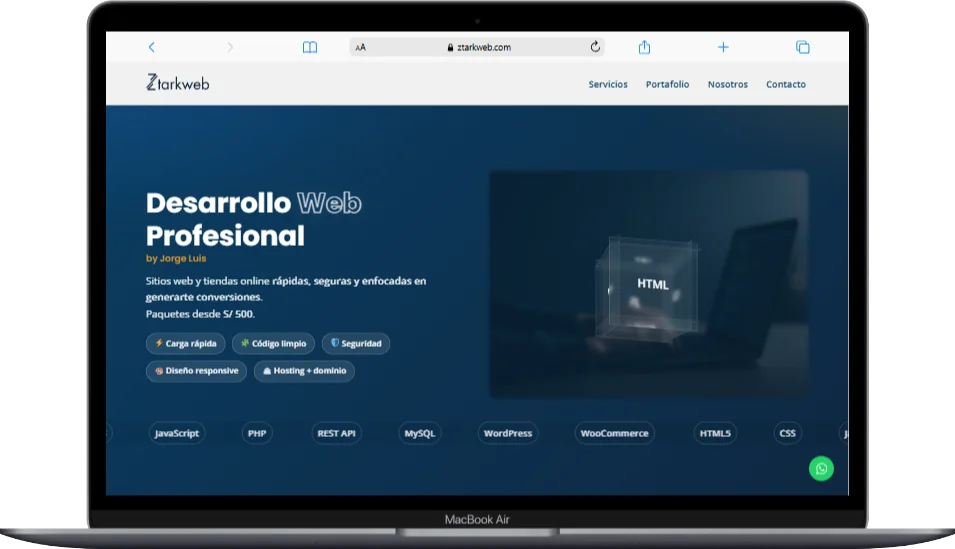Viewport: 955px width, 549px height.
Task: Click the HTML5 chip
Action: 715,433
